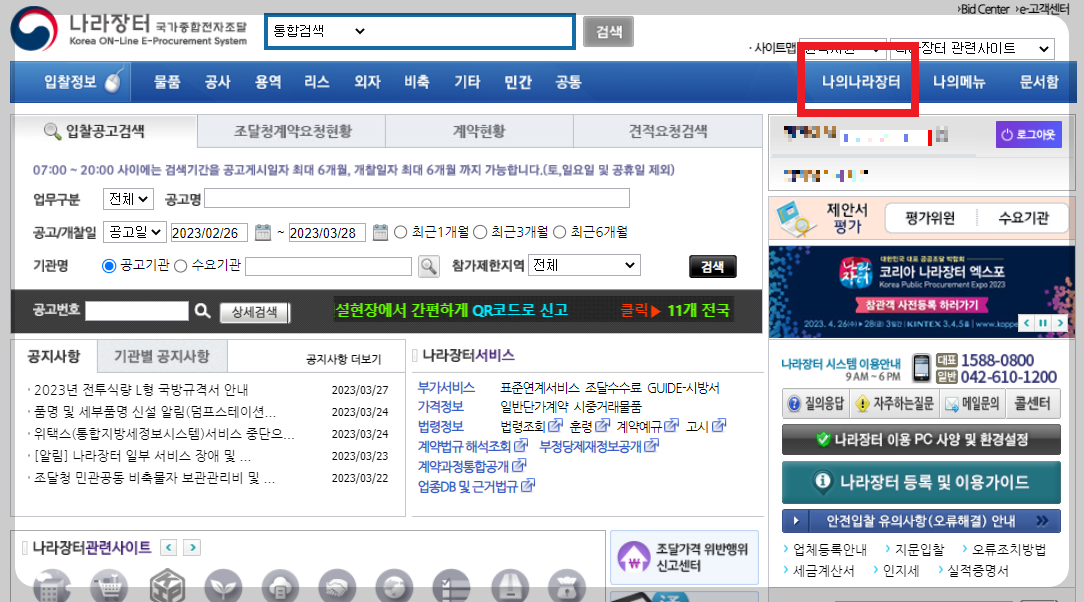The width and height of the screenshot is (1084, 602).
Task: Click 공지사항 더보기 link
Action: click(x=344, y=359)
